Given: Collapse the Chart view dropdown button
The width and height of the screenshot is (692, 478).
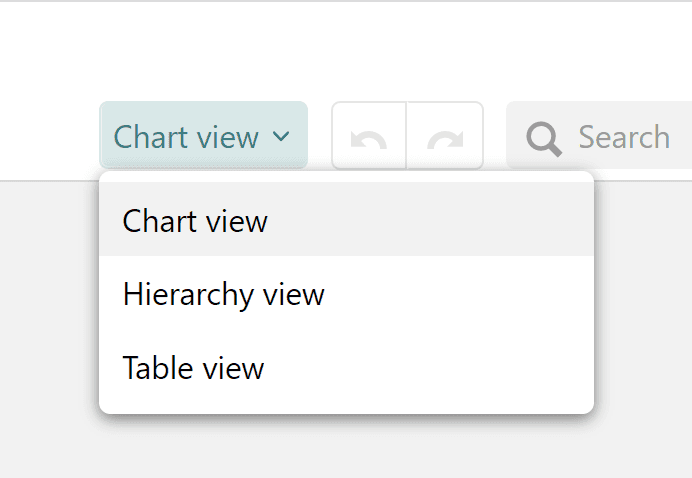Looking at the screenshot, I should 203,135.
